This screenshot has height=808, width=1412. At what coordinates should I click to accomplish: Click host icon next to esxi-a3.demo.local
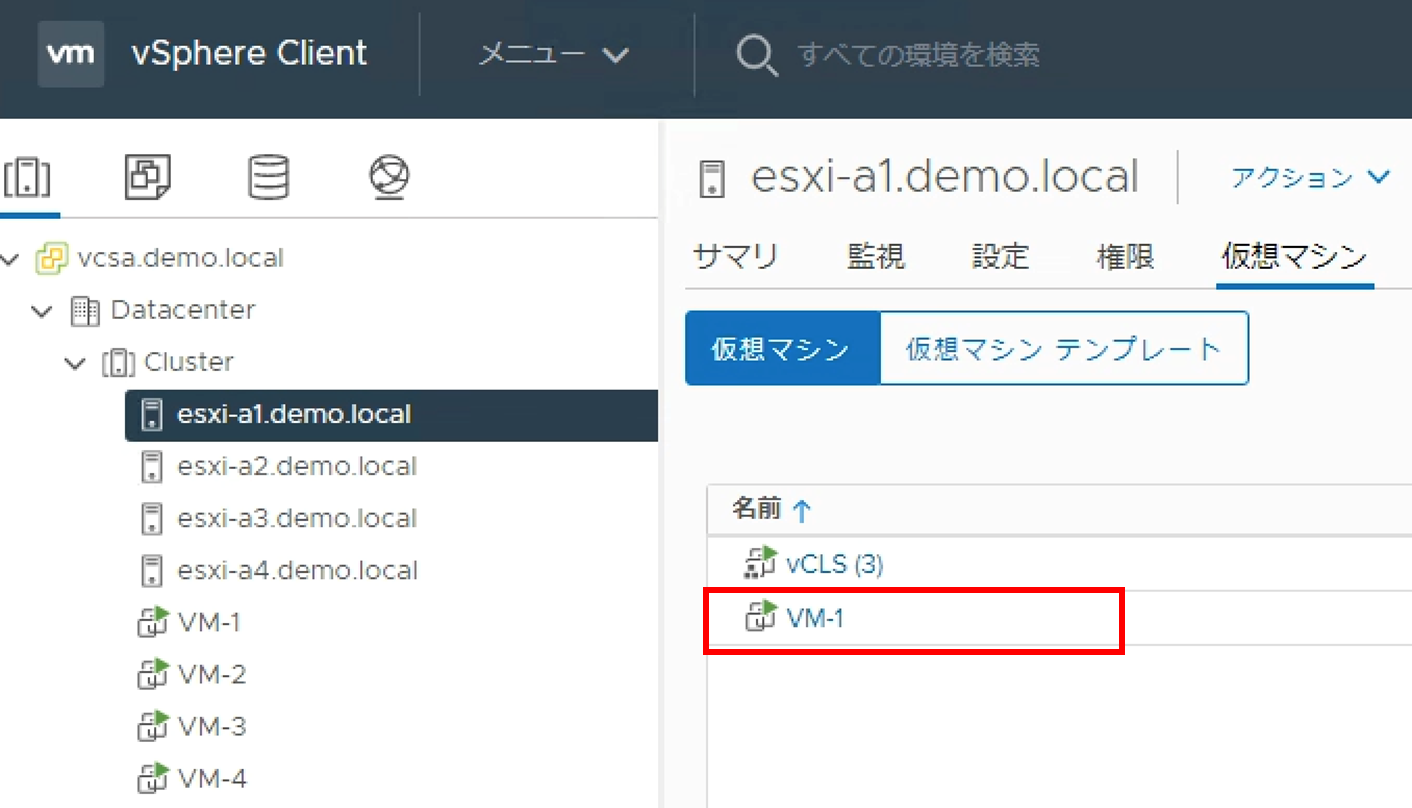tap(152, 518)
